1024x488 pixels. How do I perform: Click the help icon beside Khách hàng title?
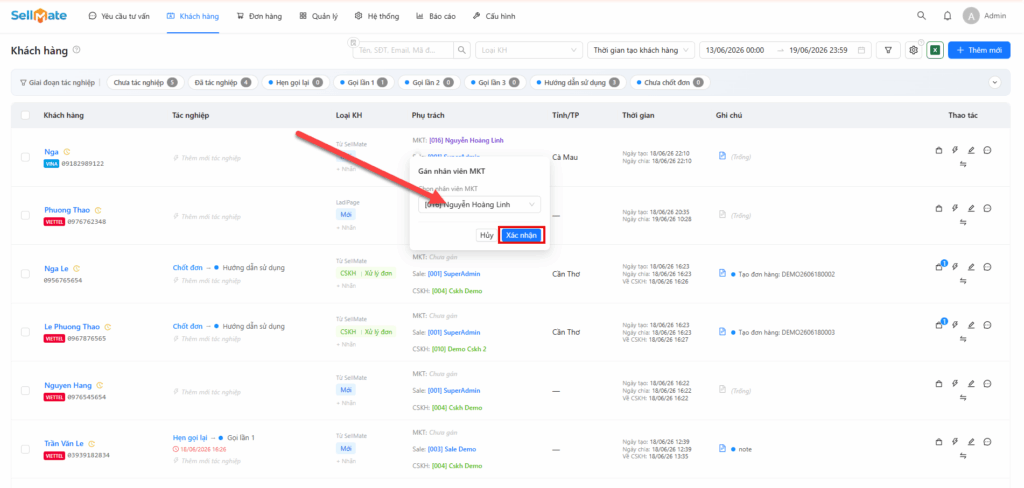coord(76,50)
